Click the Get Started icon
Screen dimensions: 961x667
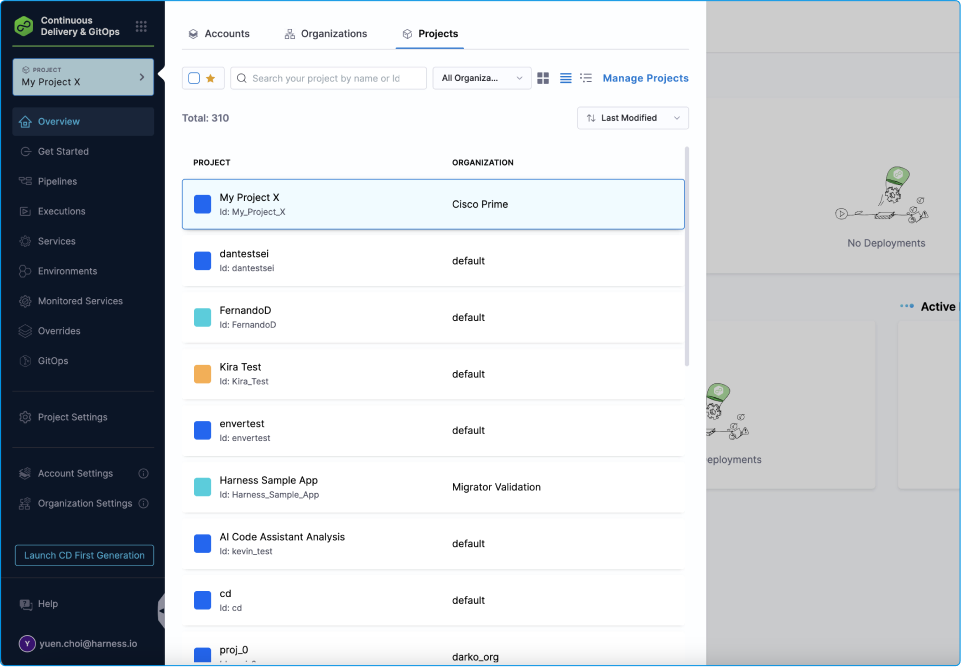tap(25, 151)
